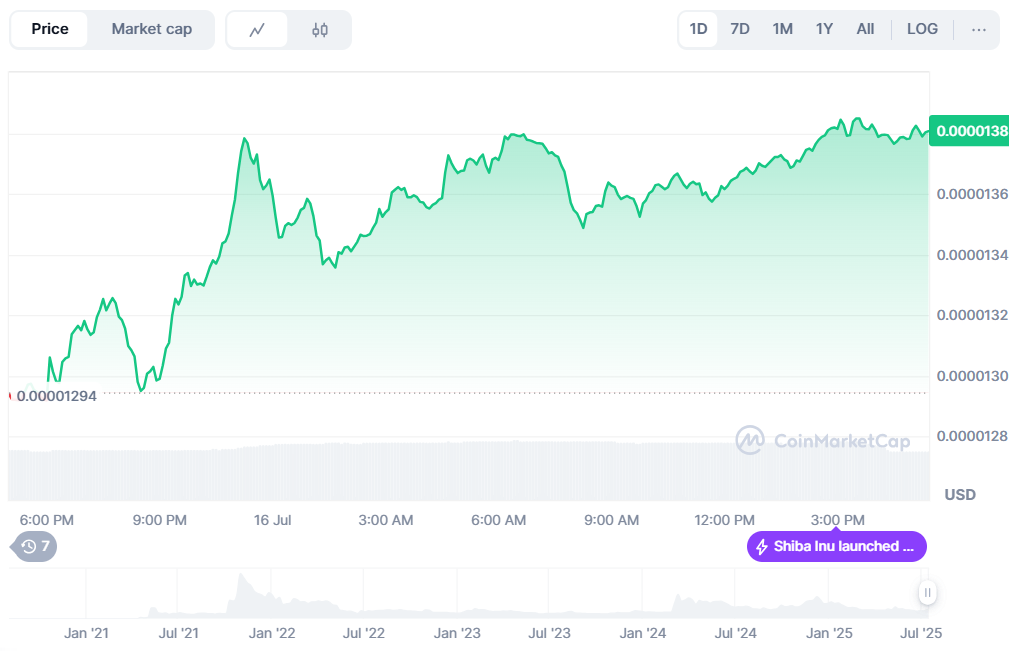The height and width of the screenshot is (651, 1012).
Task: Select the 1Y time range
Action: click(x=824, y=29)
